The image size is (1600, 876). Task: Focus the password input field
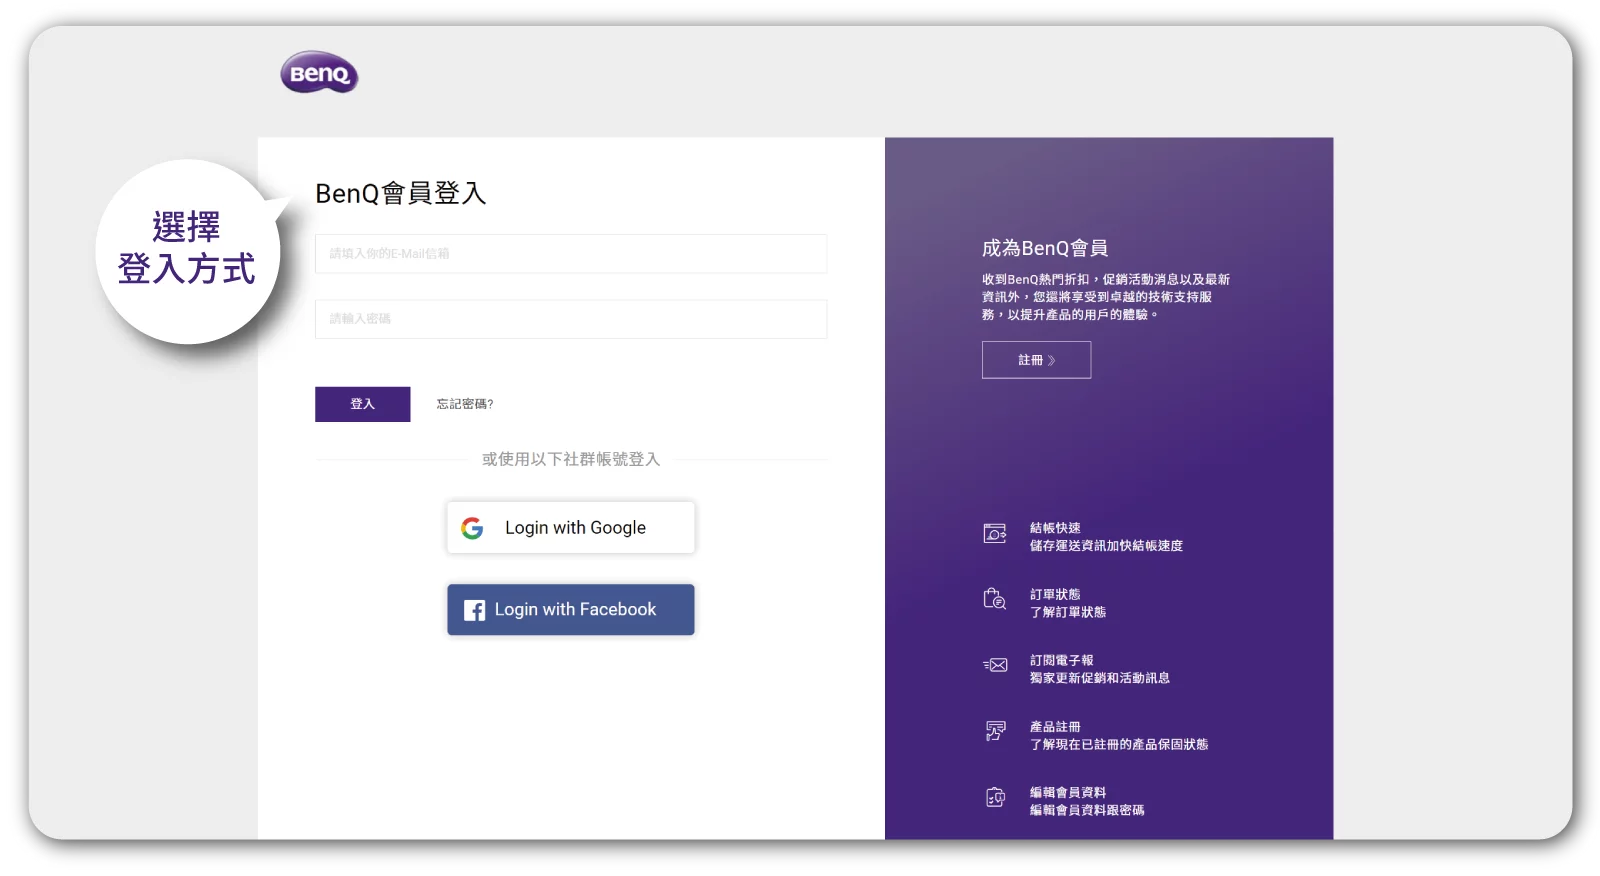(x=571, y=319)
